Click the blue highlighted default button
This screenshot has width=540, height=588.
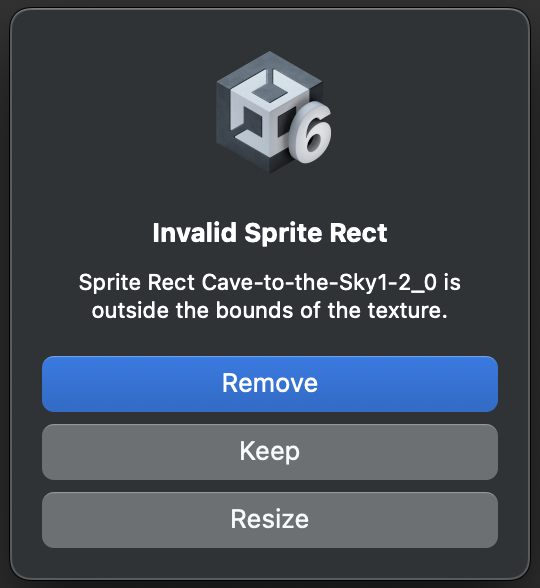(x=270, y=384)
